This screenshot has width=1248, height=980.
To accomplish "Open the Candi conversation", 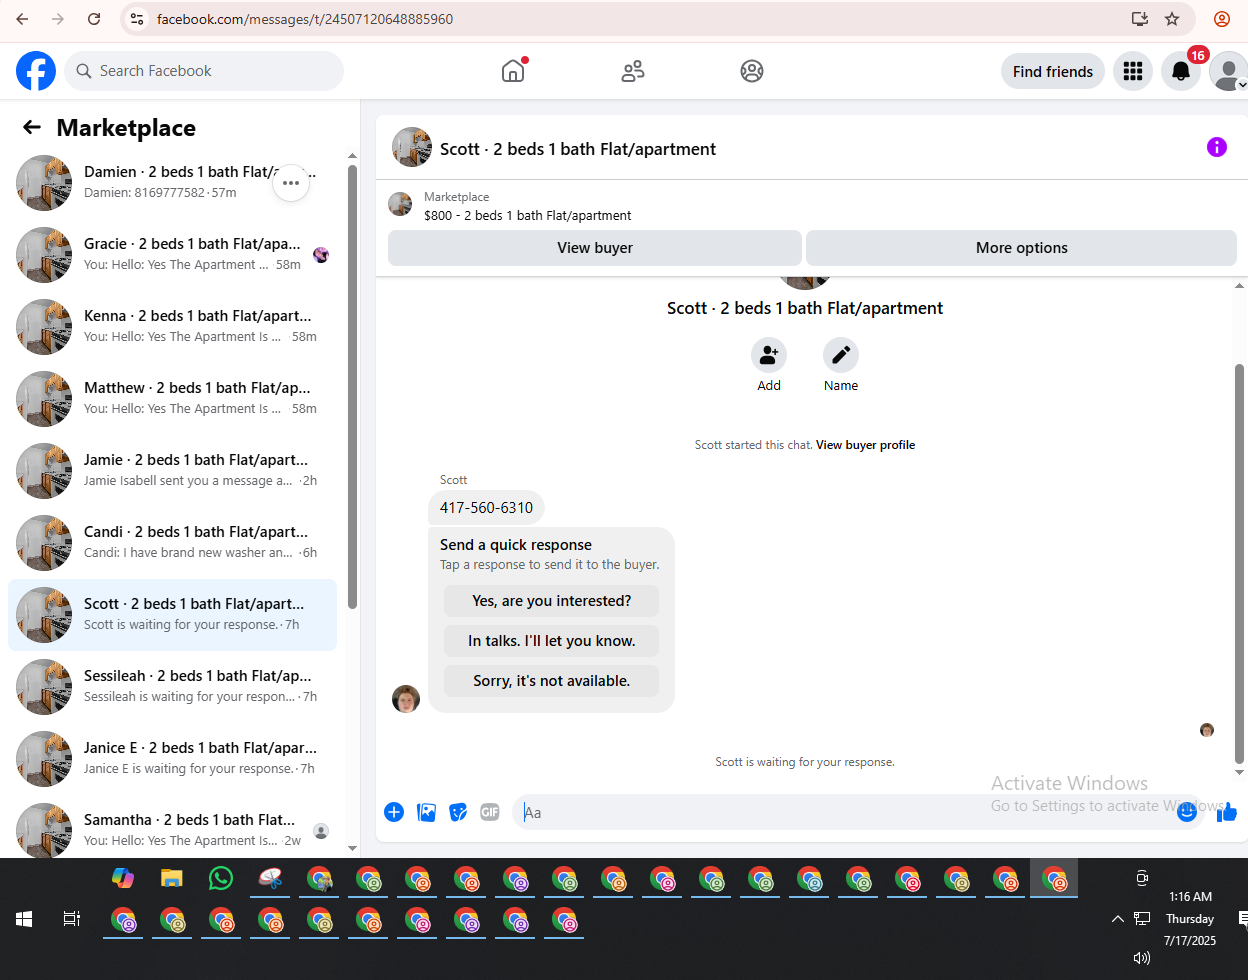I will click(x=172, y=543).
